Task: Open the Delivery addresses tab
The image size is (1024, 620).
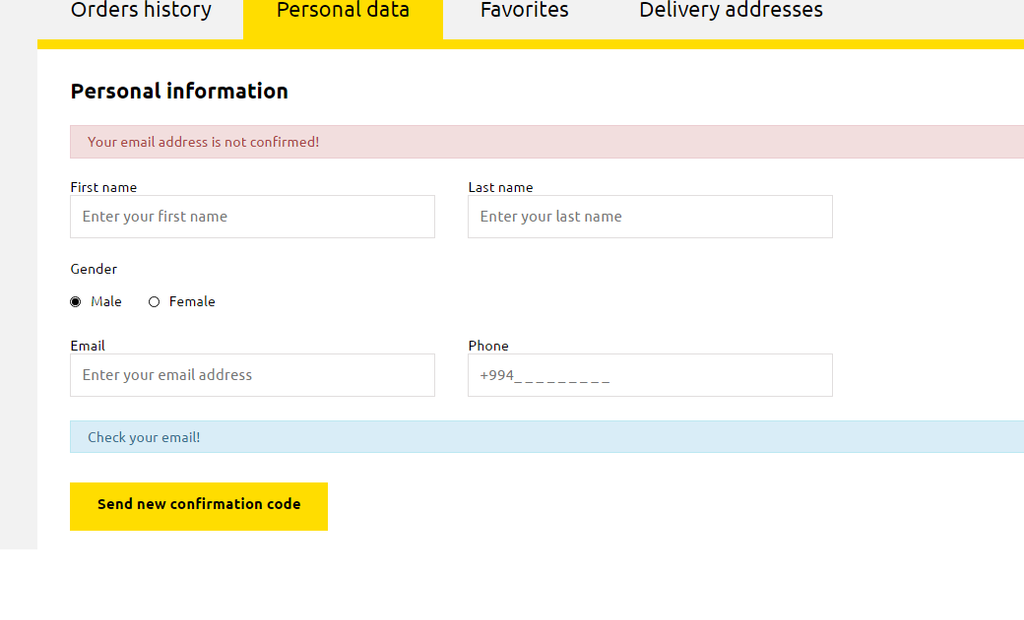Action: tap(731, 11)
